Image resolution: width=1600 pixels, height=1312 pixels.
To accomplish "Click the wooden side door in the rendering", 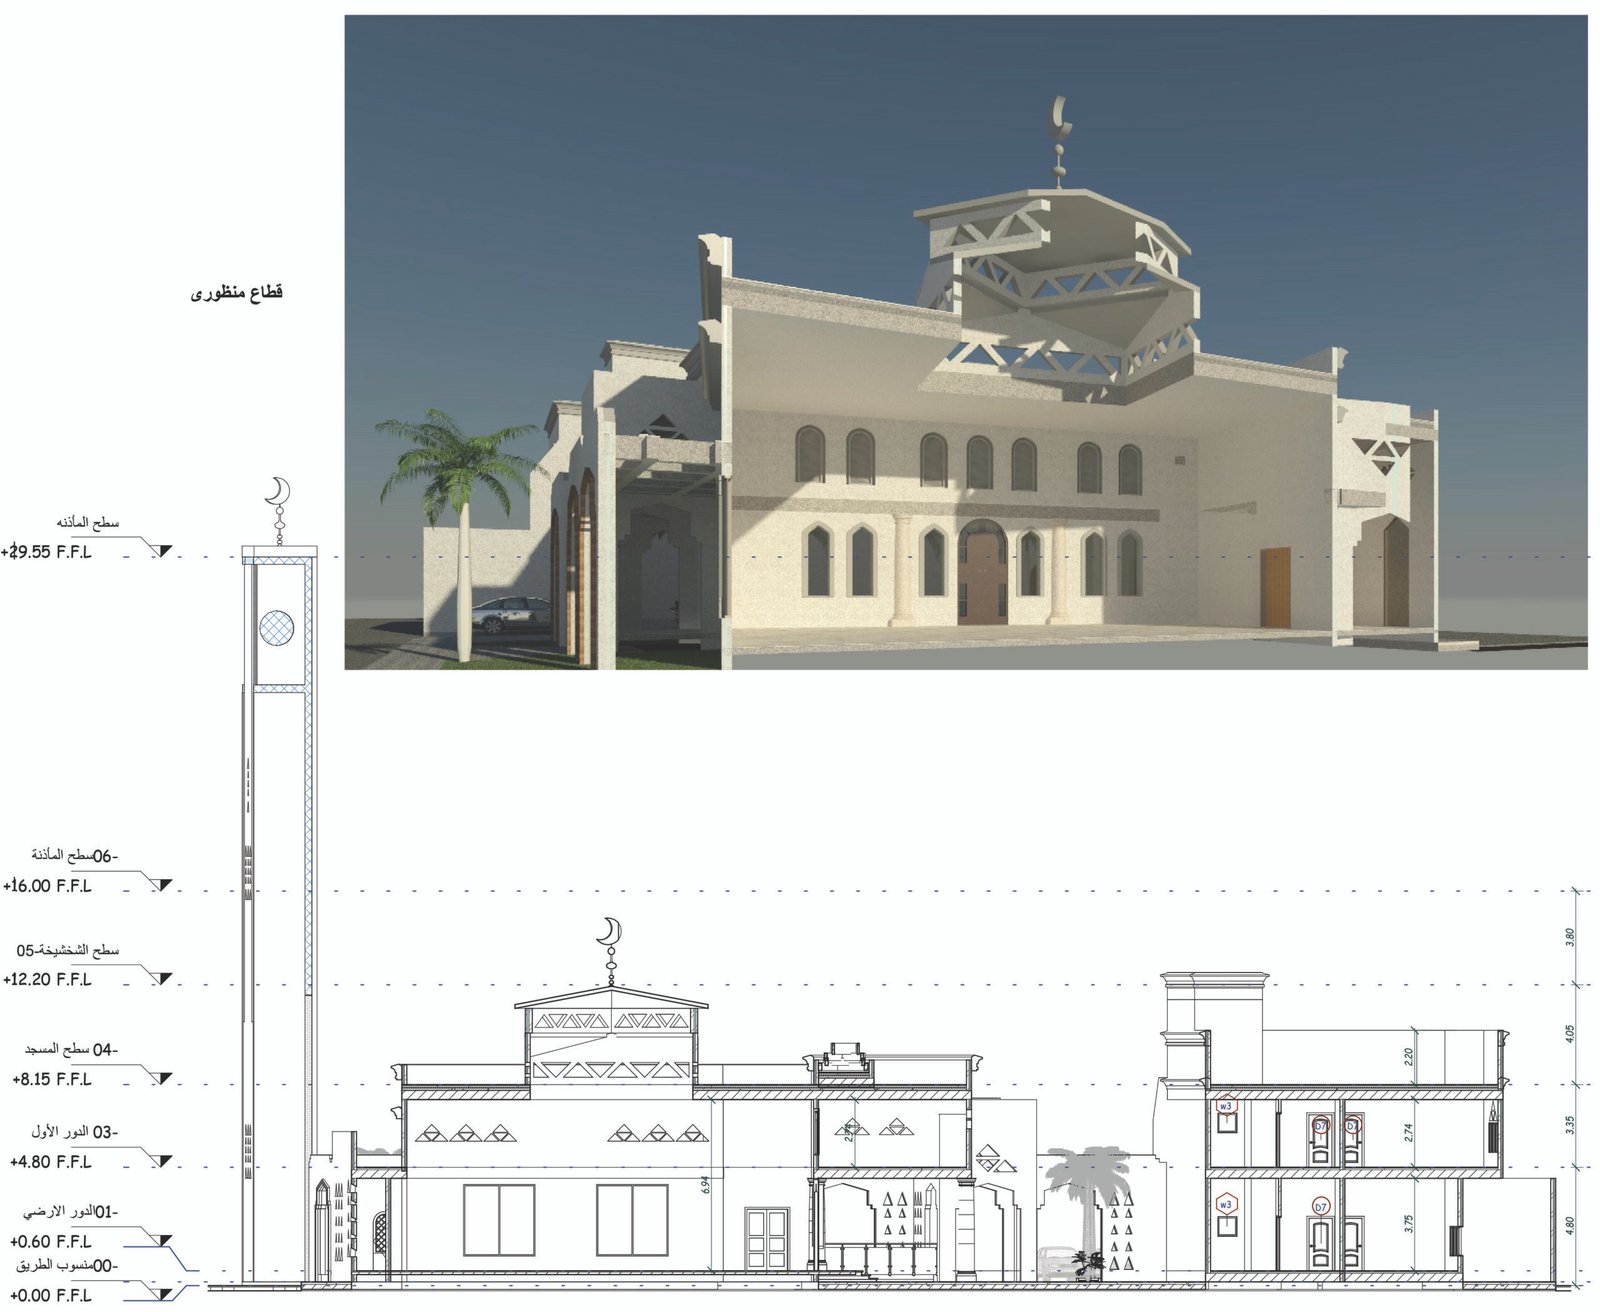I will click(1273, 588).
